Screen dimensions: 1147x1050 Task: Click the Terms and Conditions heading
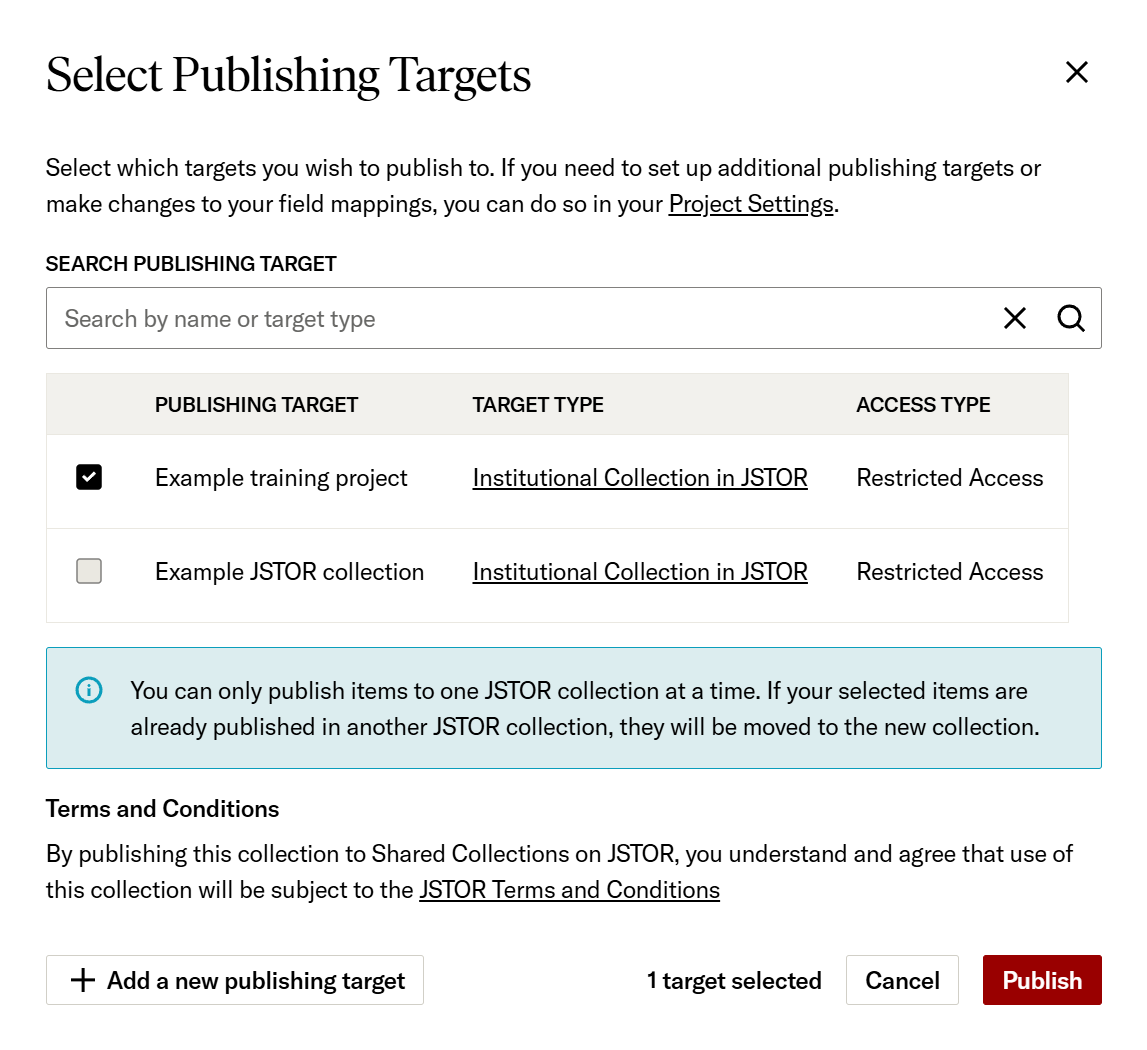pos(162,809)
